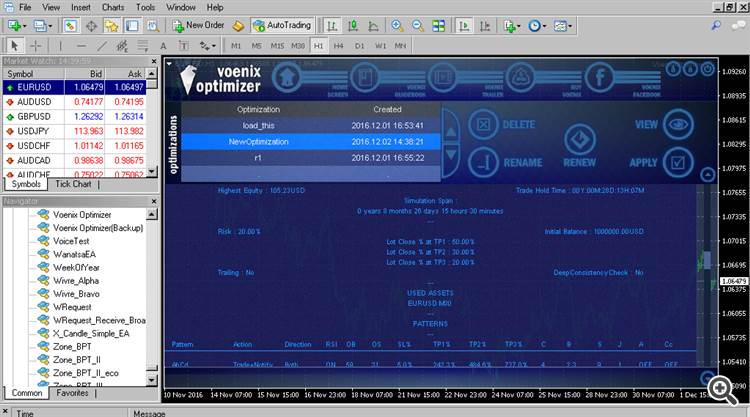Open the Charts menu
The width and height of the screenshot is (750, 417).
click(x=113, y=7)
